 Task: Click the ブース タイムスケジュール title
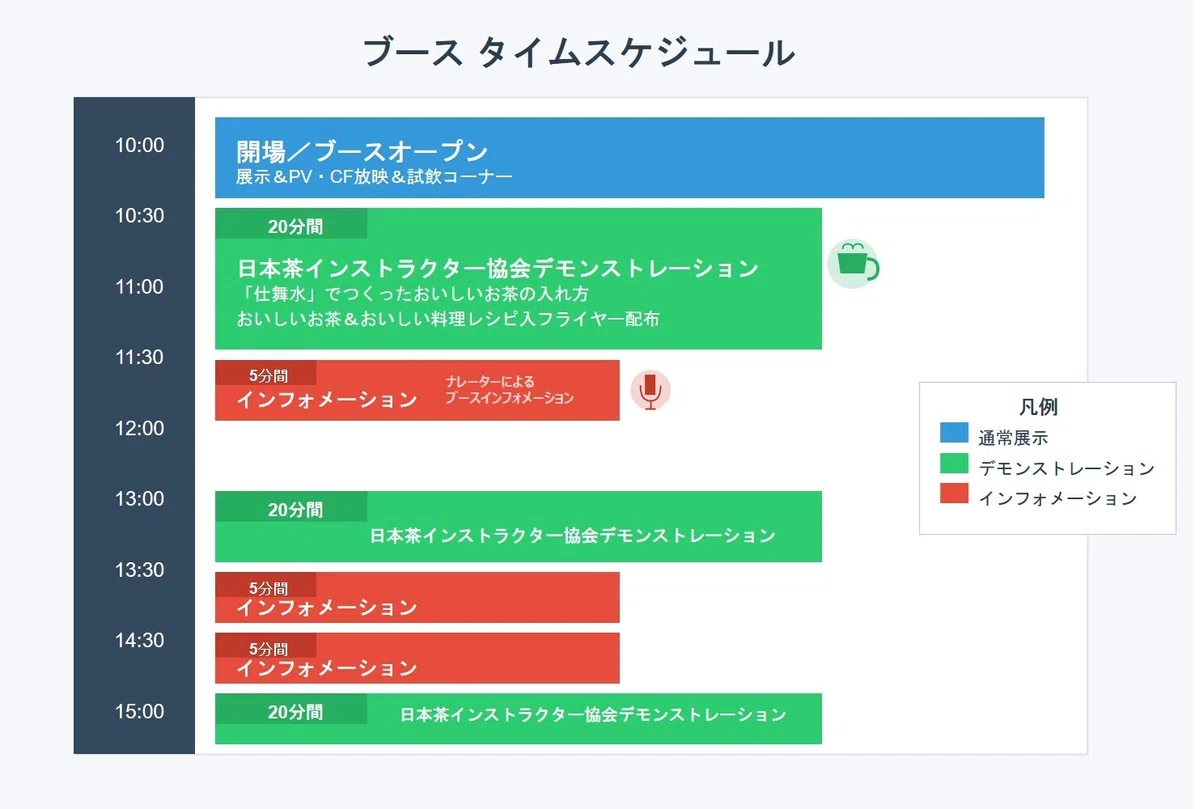(578, 52)
